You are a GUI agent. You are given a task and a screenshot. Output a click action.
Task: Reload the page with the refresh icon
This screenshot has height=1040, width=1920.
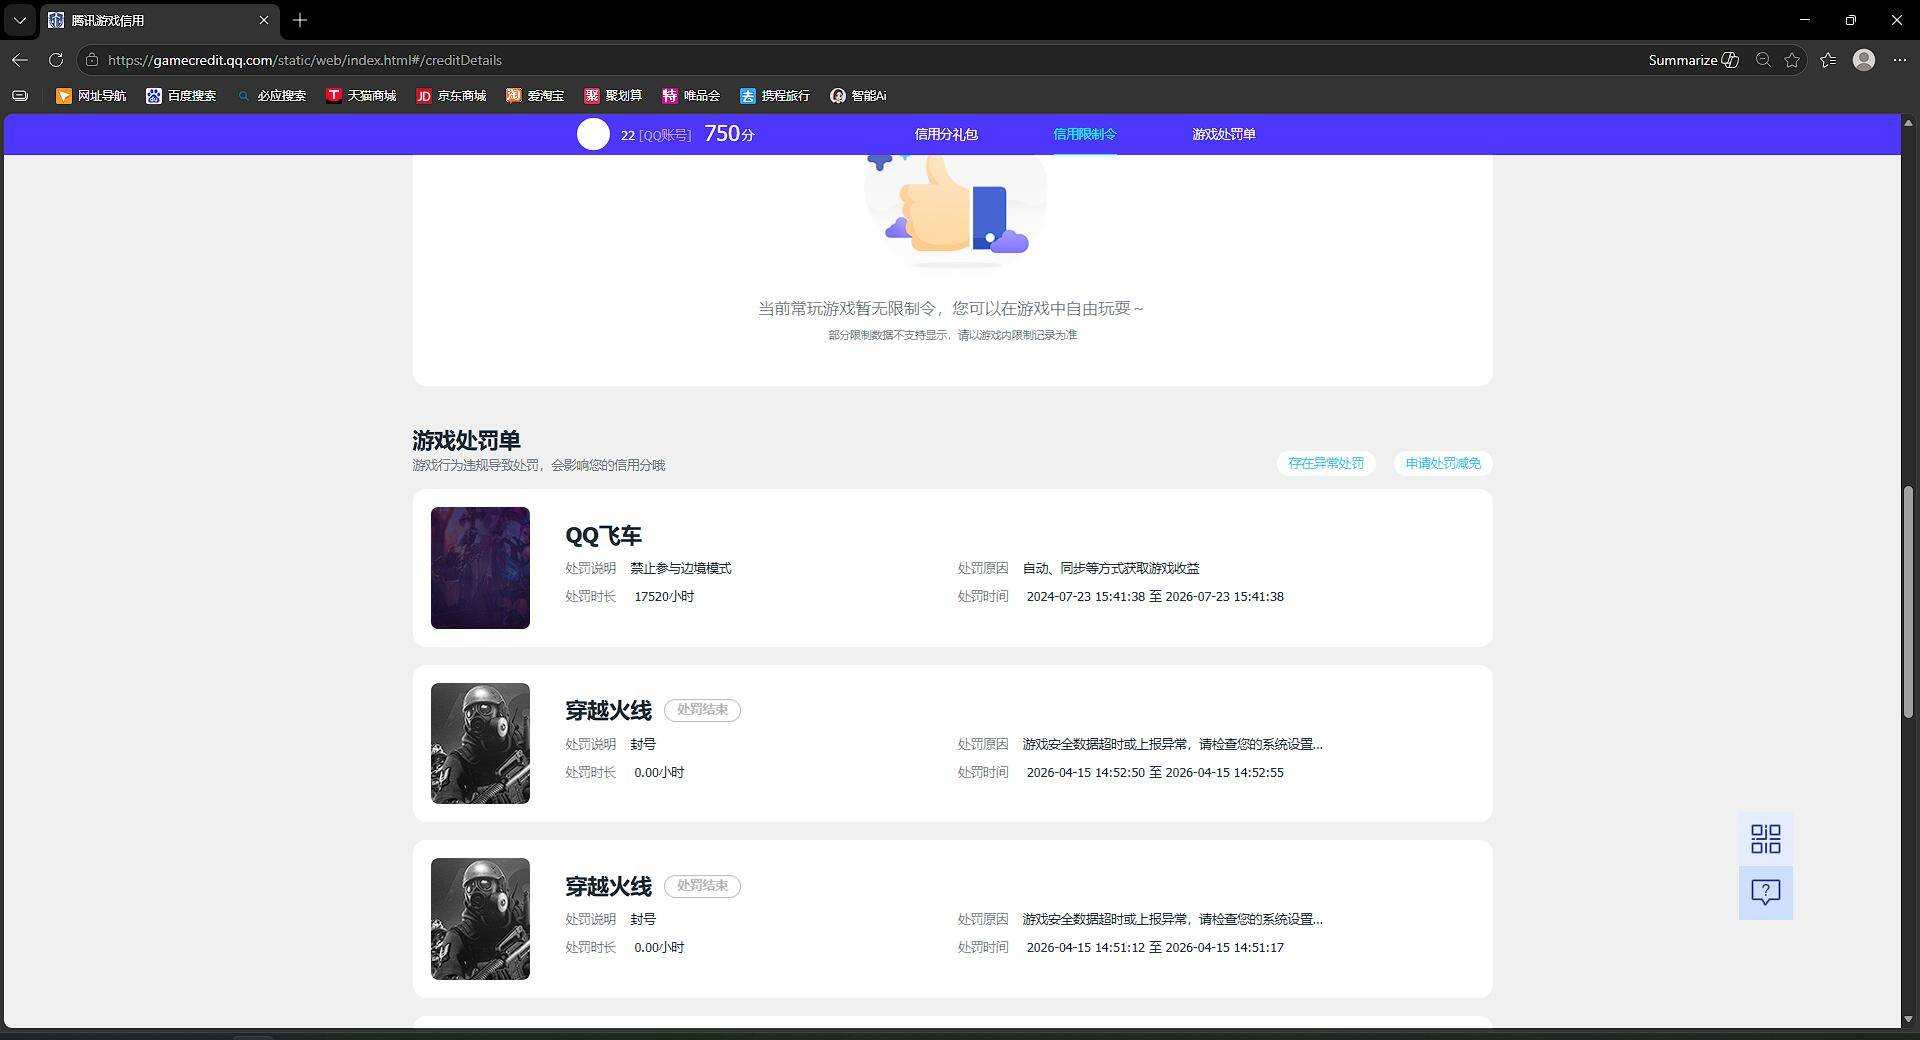click(56, 60)
